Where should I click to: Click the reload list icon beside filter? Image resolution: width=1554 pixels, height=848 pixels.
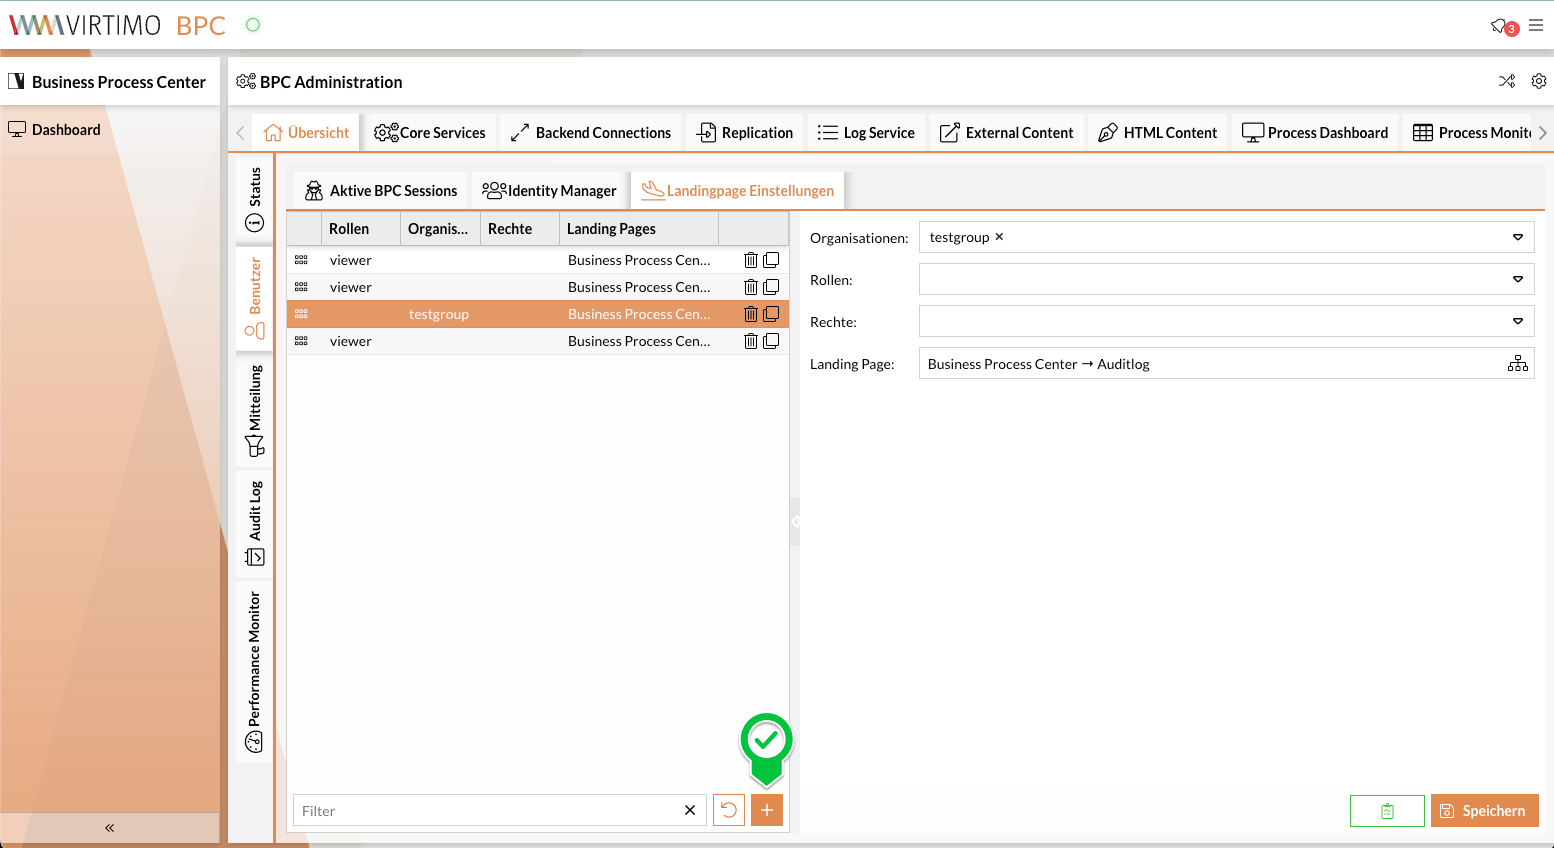pyautogui.click(x=729, y=810)
